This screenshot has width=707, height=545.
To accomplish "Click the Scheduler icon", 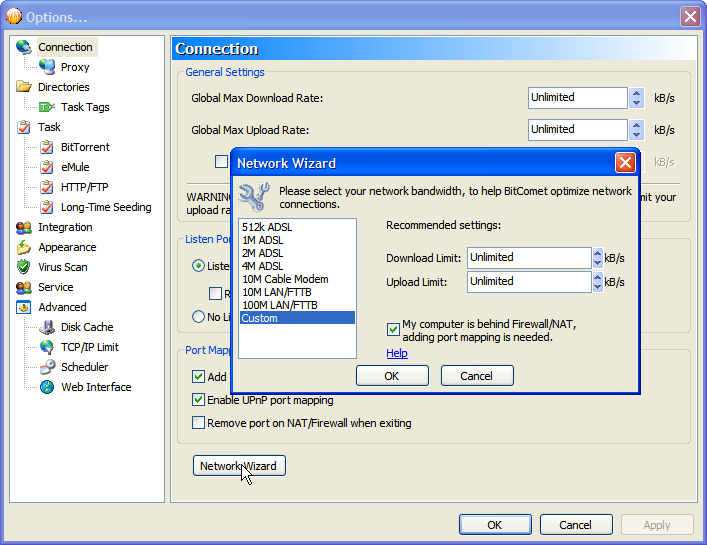I will click(x=47, y=367).
